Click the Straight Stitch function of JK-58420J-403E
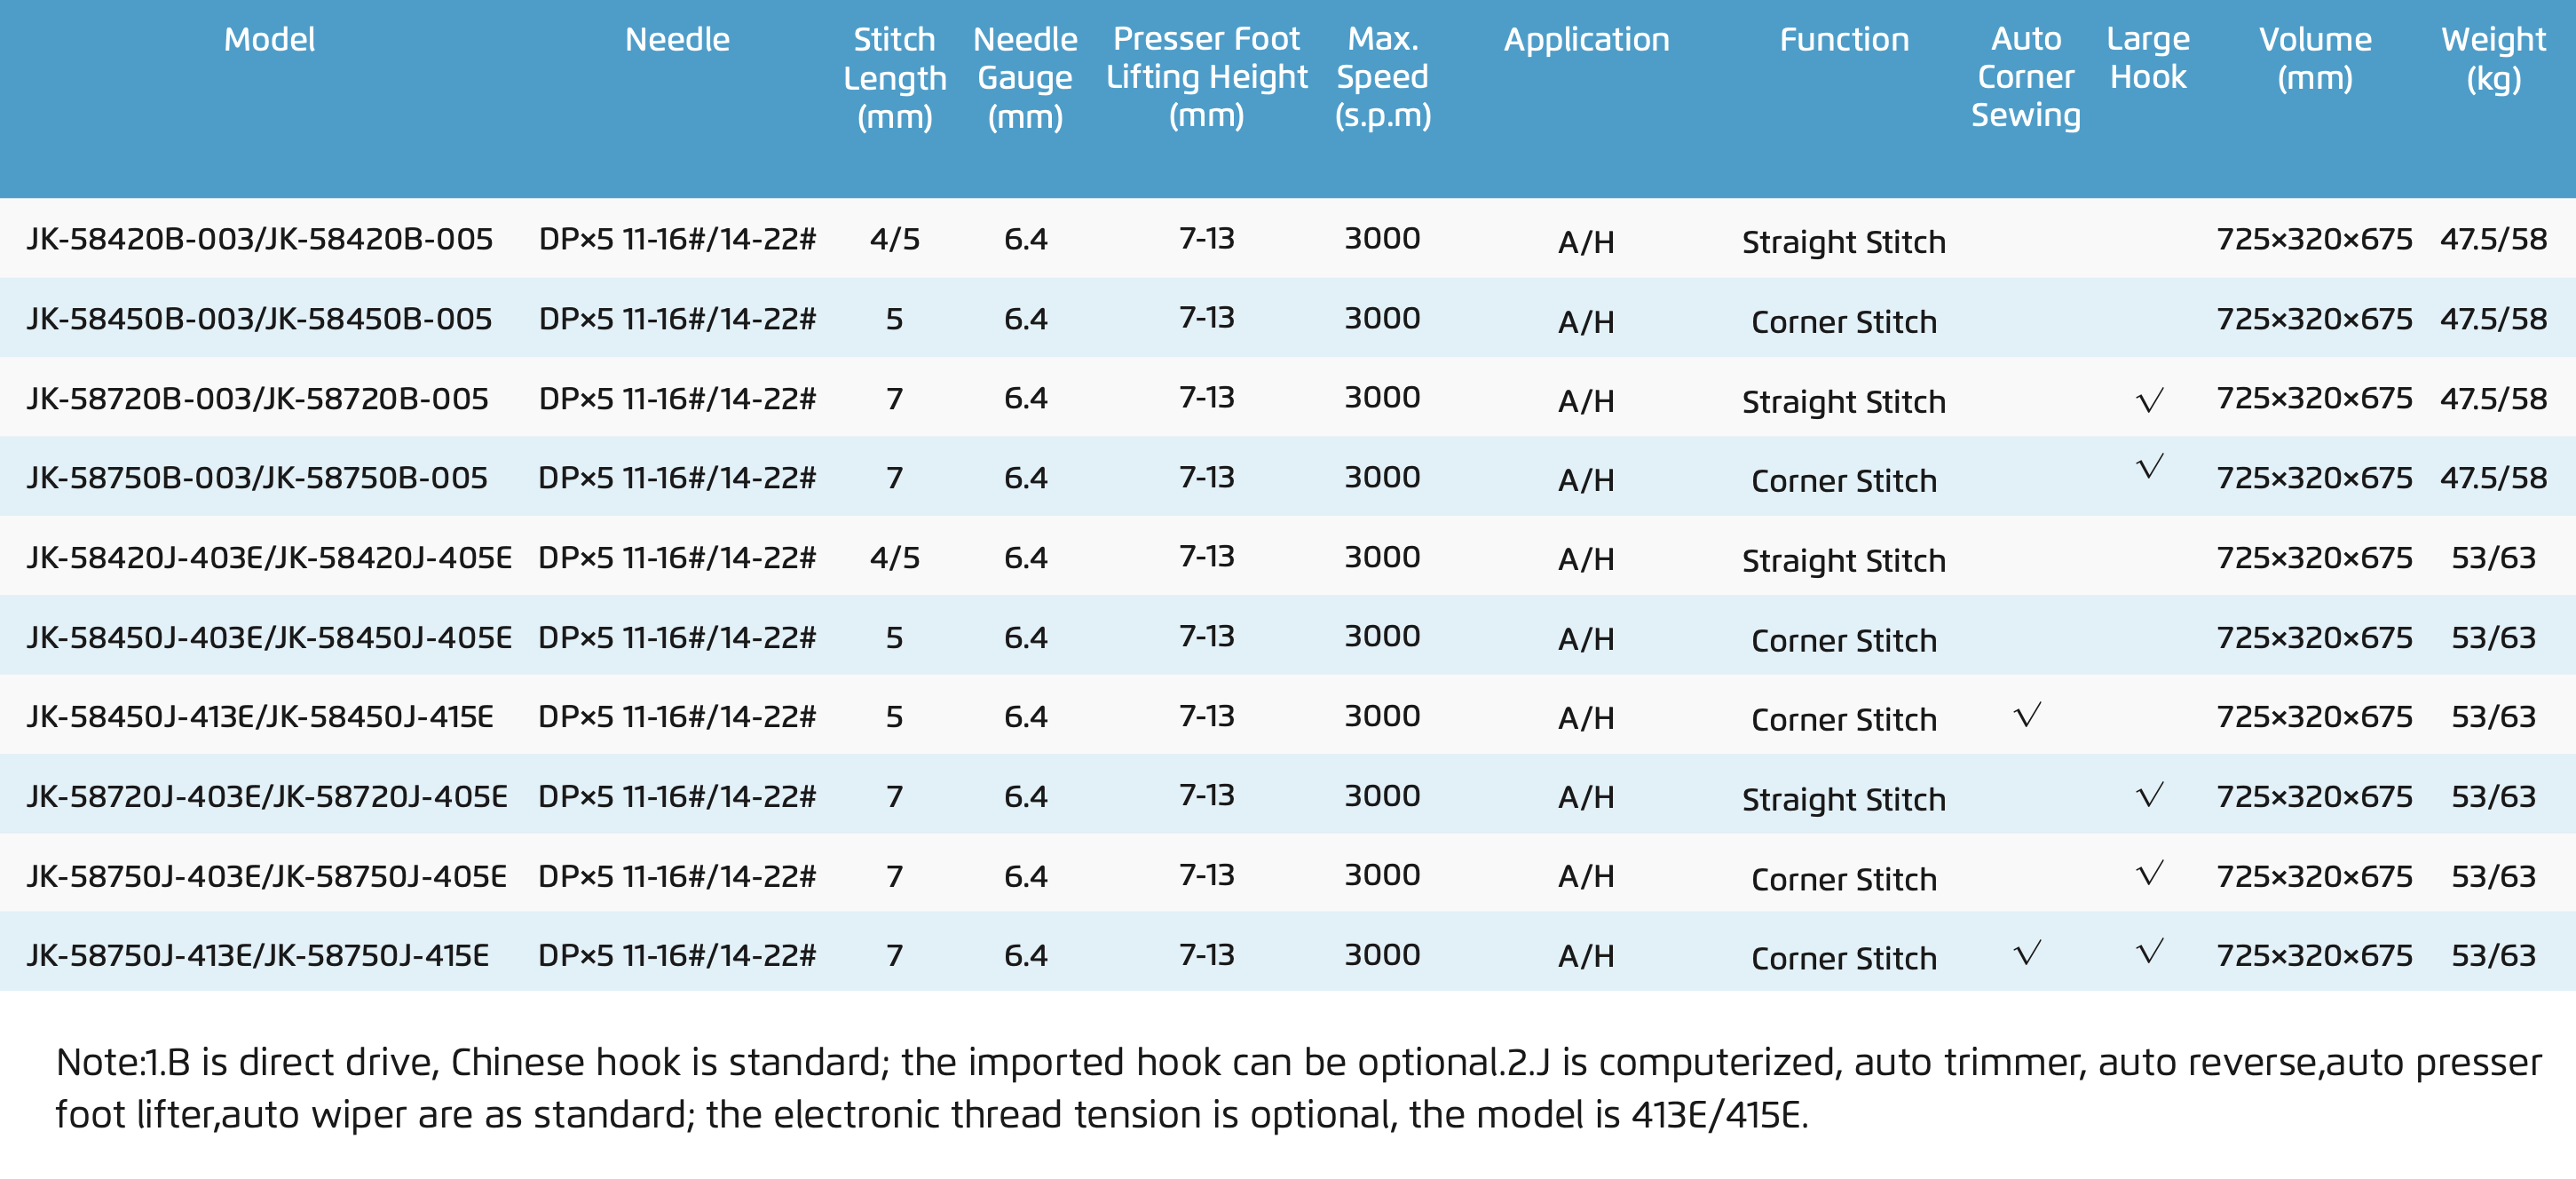The height and width of the screenshot is (1179, 2576). (1843, 560)
